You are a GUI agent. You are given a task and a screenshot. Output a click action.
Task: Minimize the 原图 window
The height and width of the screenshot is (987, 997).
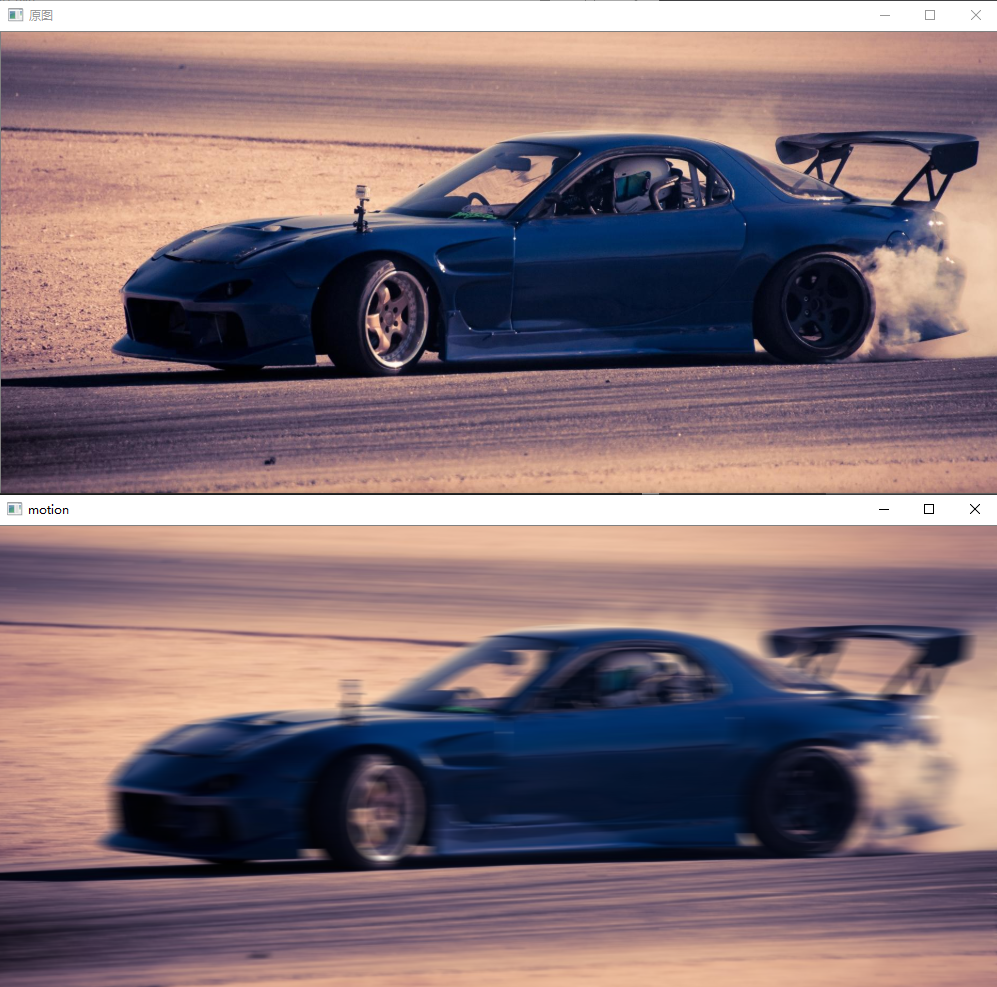tap(884, 15)
